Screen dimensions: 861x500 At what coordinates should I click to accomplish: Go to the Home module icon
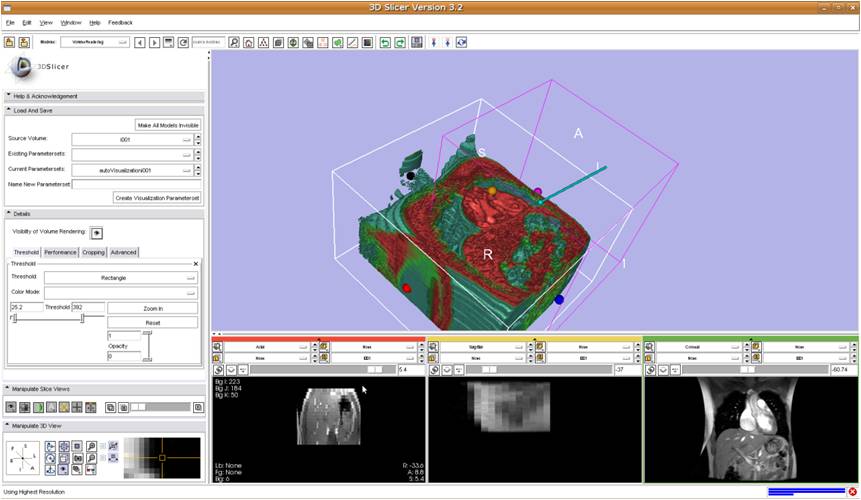(249, 42)
